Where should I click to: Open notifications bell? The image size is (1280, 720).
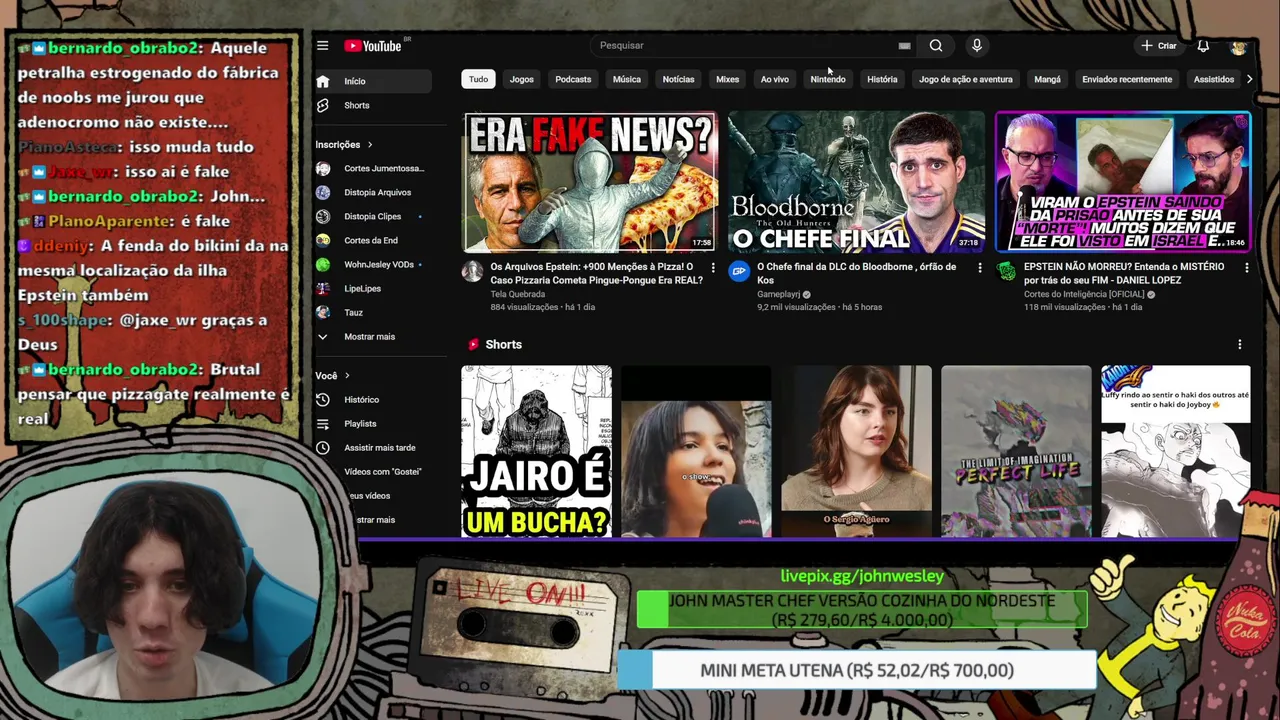[x=1203, y=46]
